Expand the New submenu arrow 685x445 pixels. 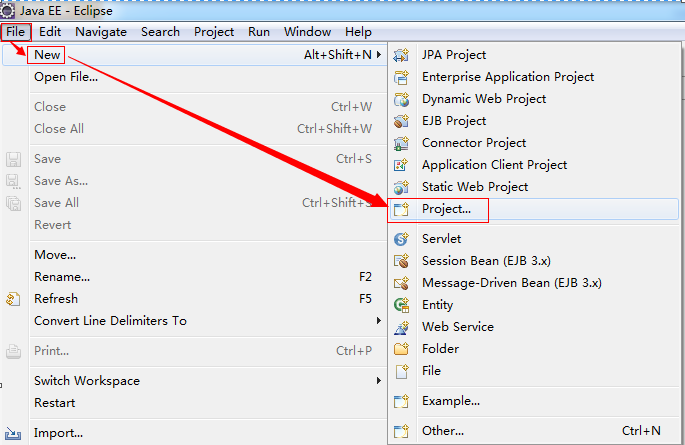point(379,55)
